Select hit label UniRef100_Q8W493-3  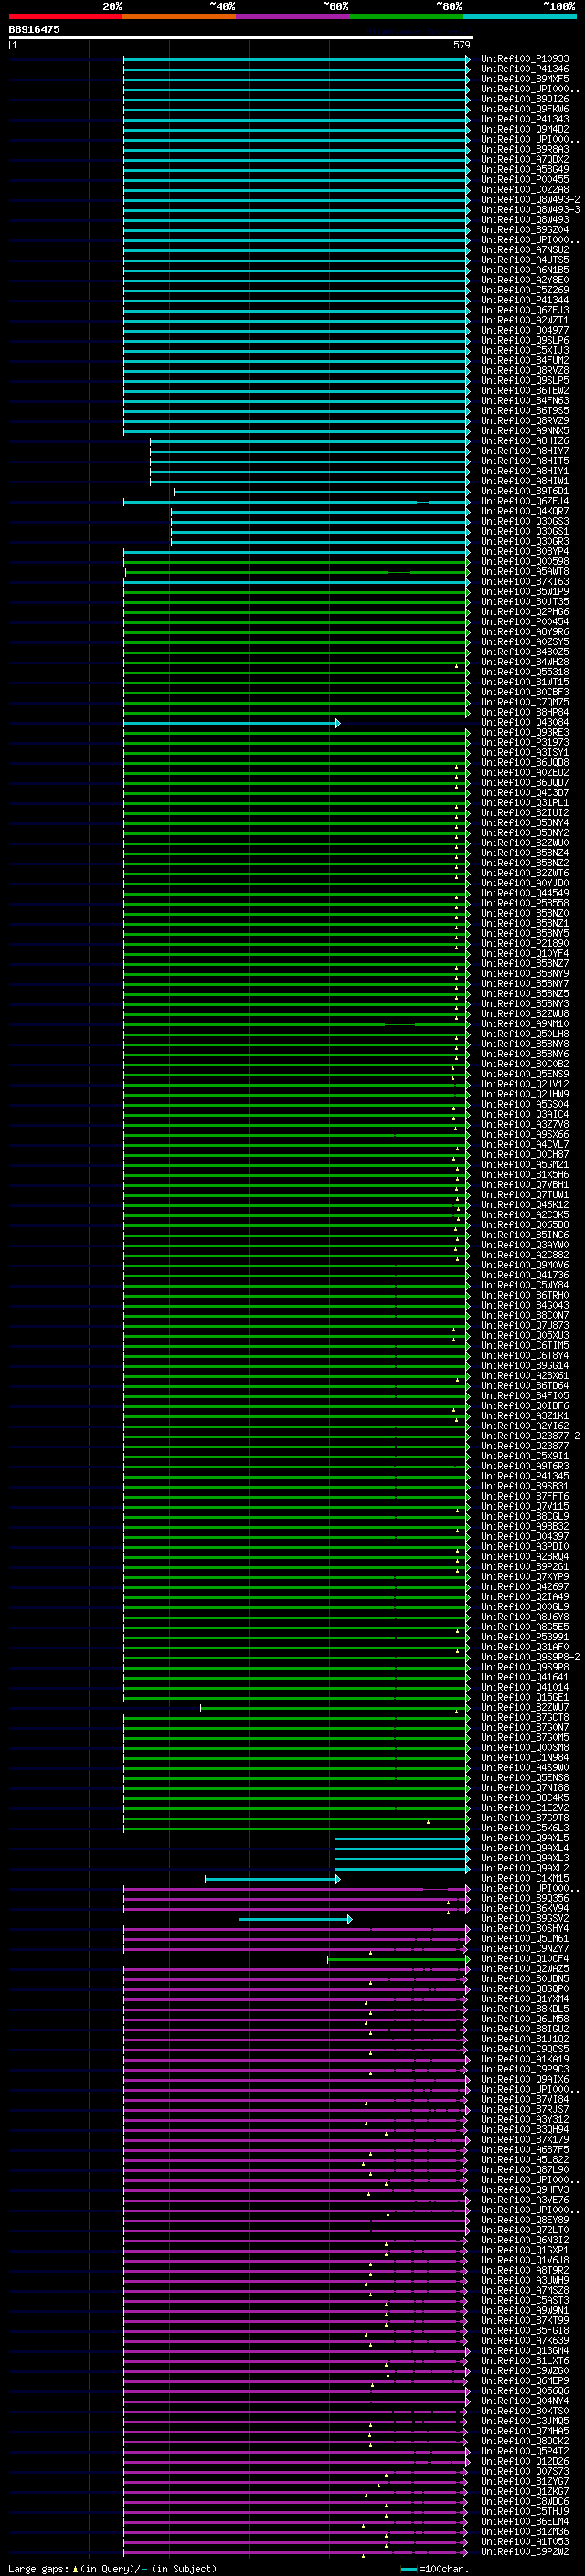530,210
